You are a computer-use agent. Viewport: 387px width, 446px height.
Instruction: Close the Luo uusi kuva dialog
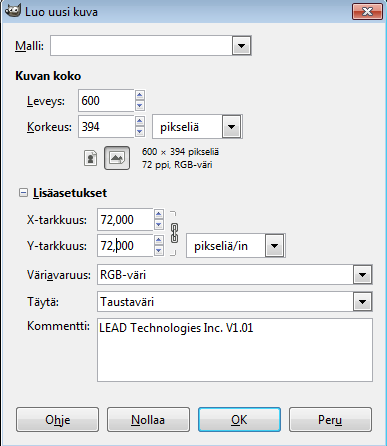pyautogui.click(x=367, y=12)
